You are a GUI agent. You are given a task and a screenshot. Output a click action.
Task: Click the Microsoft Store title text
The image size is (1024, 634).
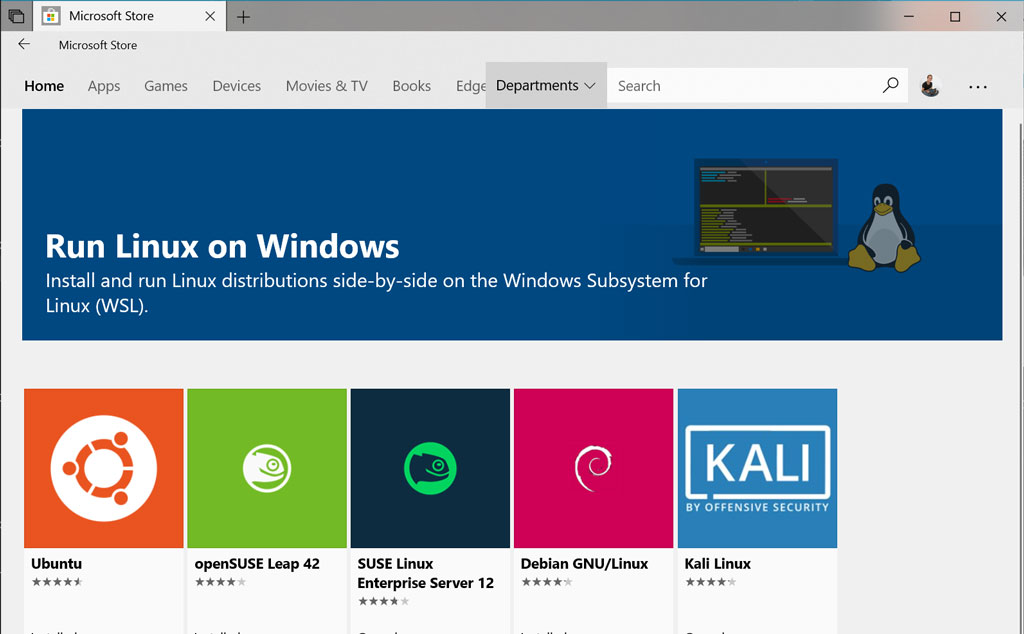coord(98,45)
